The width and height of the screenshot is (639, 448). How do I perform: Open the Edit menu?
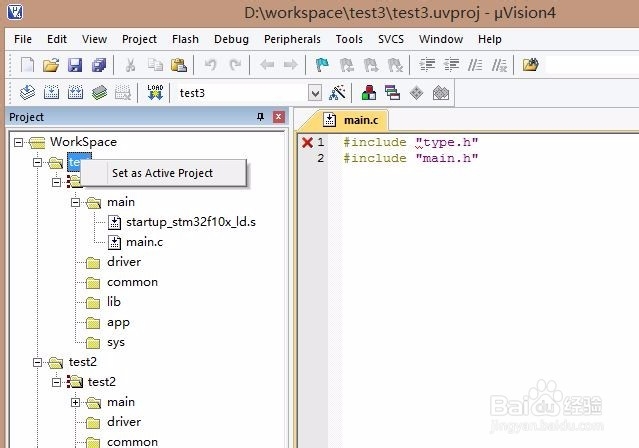(x=57, y=39)
